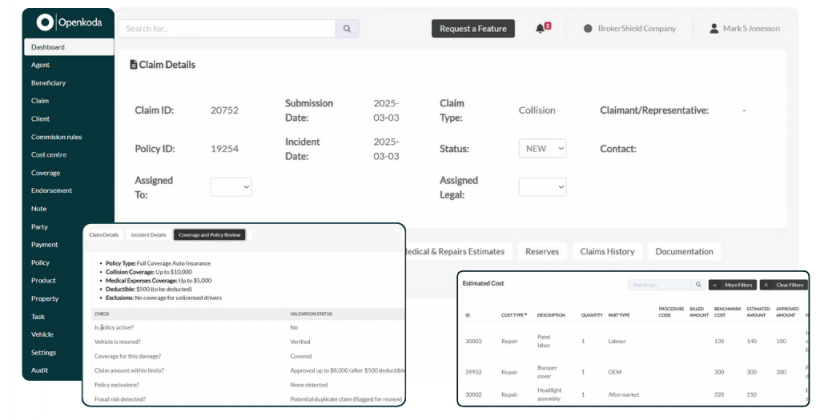Click the Benchmark Cost column header
Screen dimensions: 820x420
[x=727, y=312]
